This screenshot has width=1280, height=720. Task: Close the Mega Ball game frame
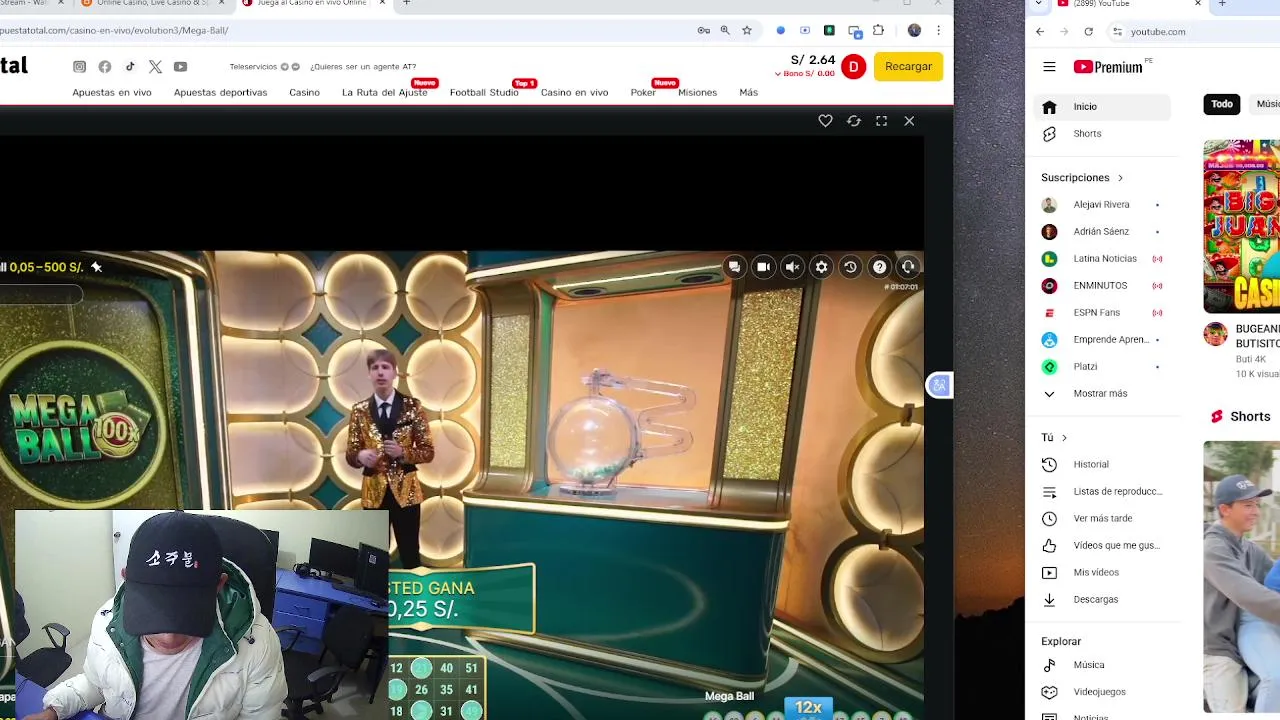[x=909, y=121]
